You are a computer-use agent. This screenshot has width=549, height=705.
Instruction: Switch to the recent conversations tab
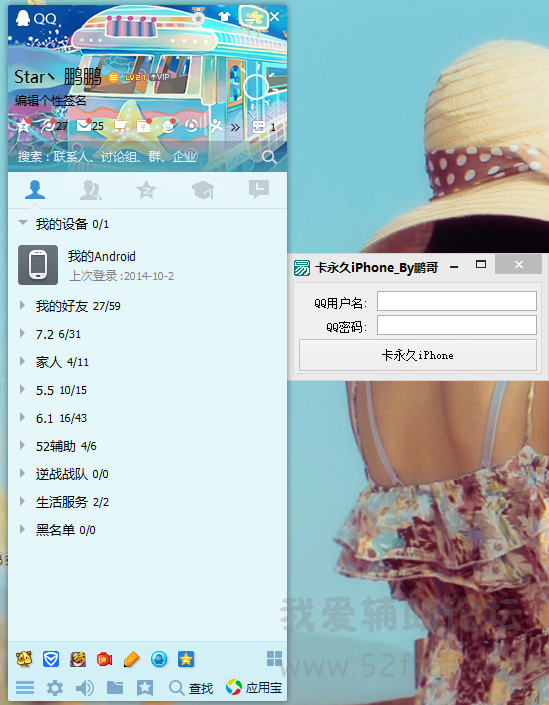pos(259,189)
